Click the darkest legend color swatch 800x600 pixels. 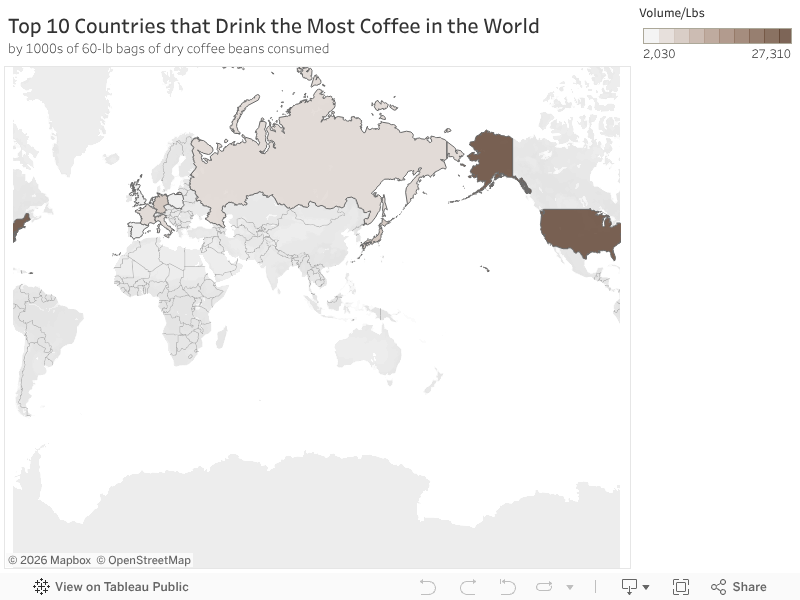coord(785,36)
